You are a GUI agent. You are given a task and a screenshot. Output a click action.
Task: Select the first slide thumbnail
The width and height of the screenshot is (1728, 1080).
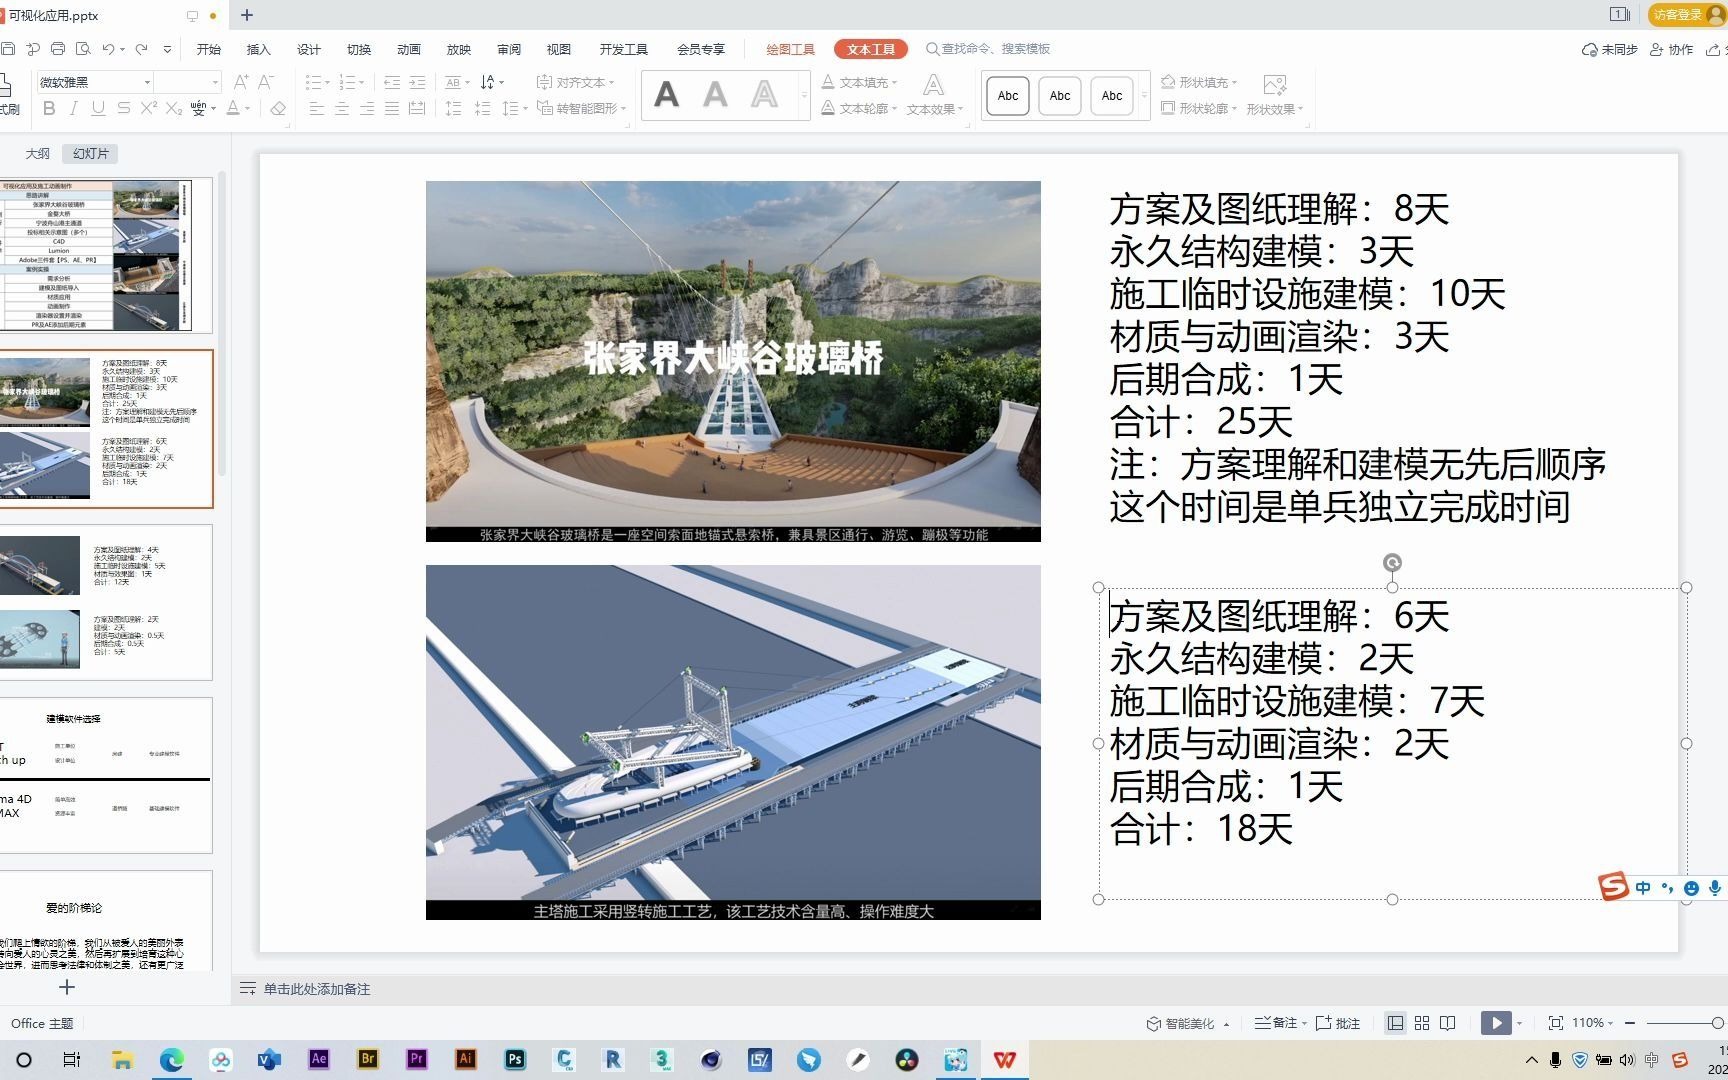click(x=106, y=256)
